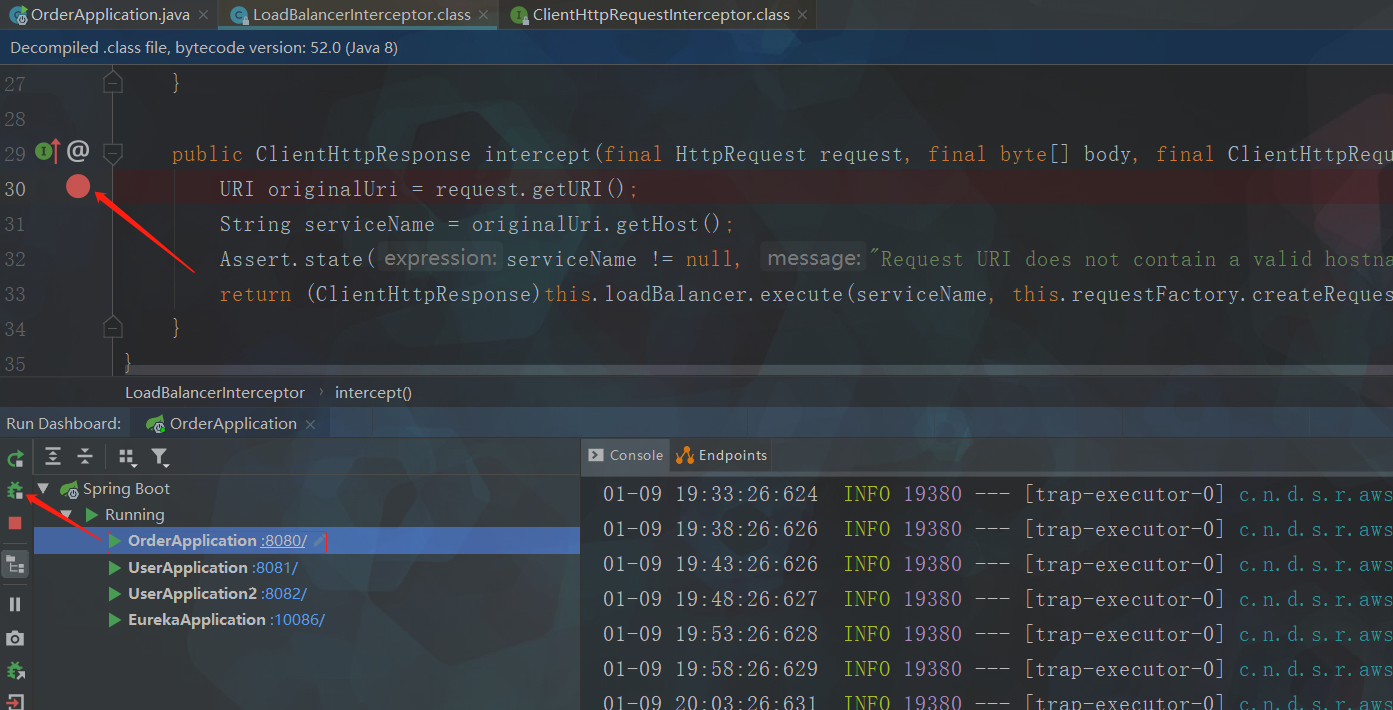Click the return keyword on line 33
The image size is (1393, 710).
(256, 294)
